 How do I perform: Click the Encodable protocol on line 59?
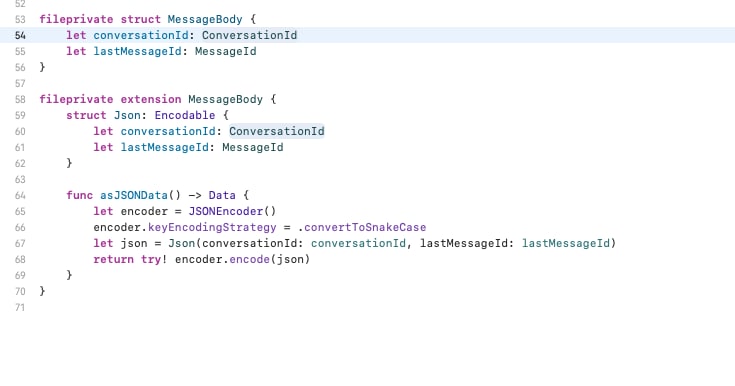pyautogui.click(x=185, y=115)
